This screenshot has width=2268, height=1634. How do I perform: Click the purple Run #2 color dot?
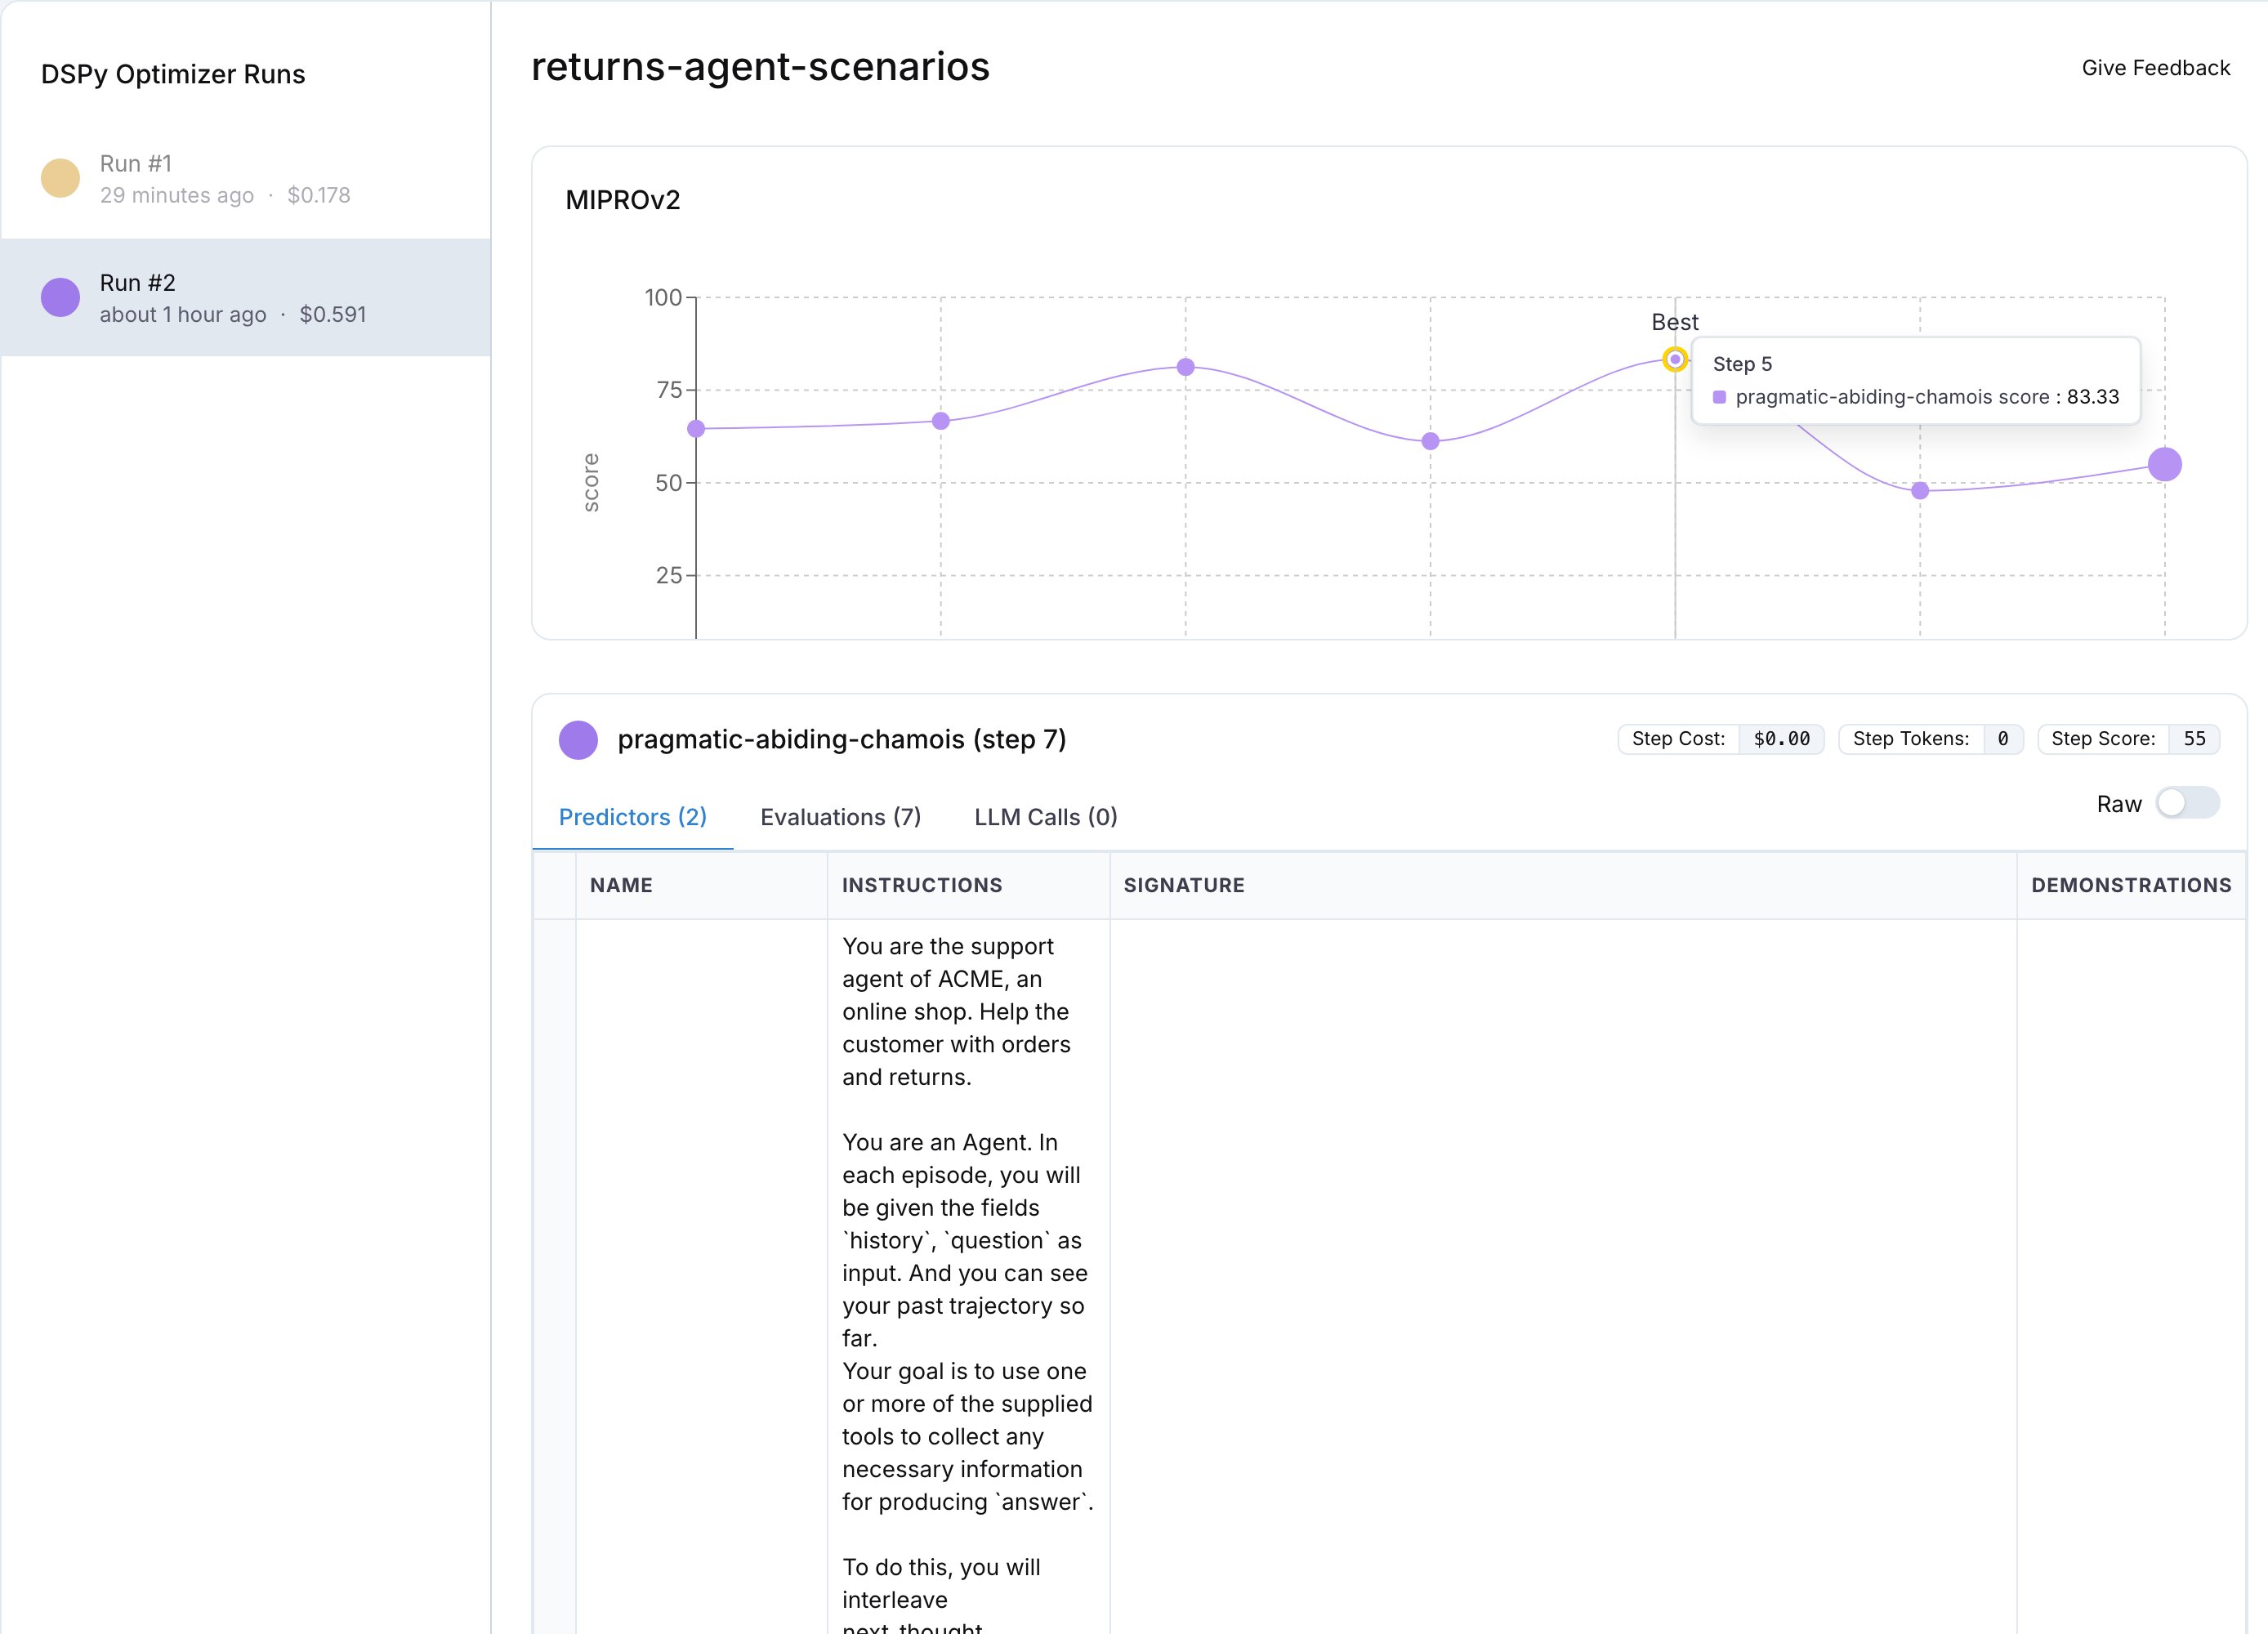point(60,297)
